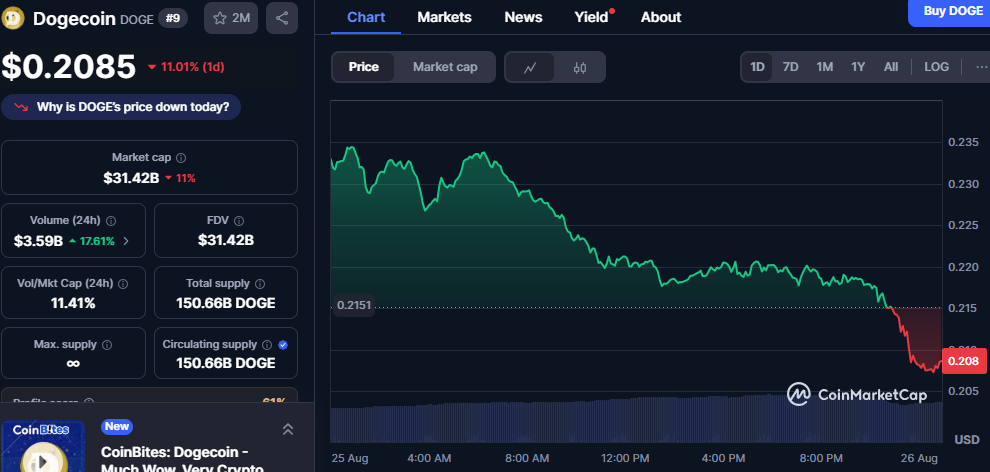Image resolution: width=990 pixels, height=472 pixels.
Task: Click the DOGE ticker next to Dogecoin
Action: click(137, 20)
